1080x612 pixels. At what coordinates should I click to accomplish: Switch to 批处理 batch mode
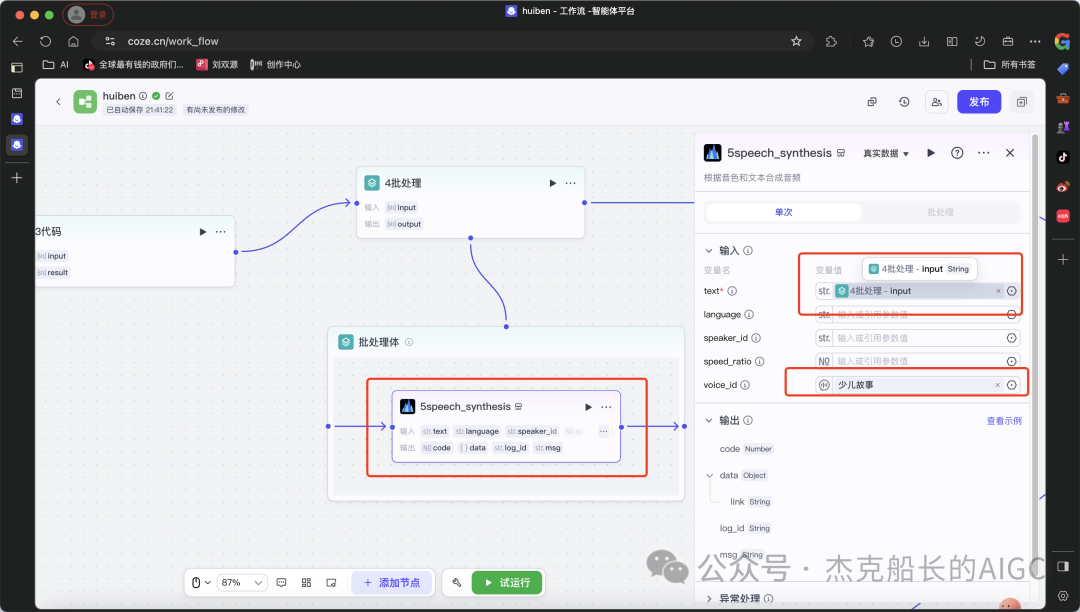[x=940, y=212]
